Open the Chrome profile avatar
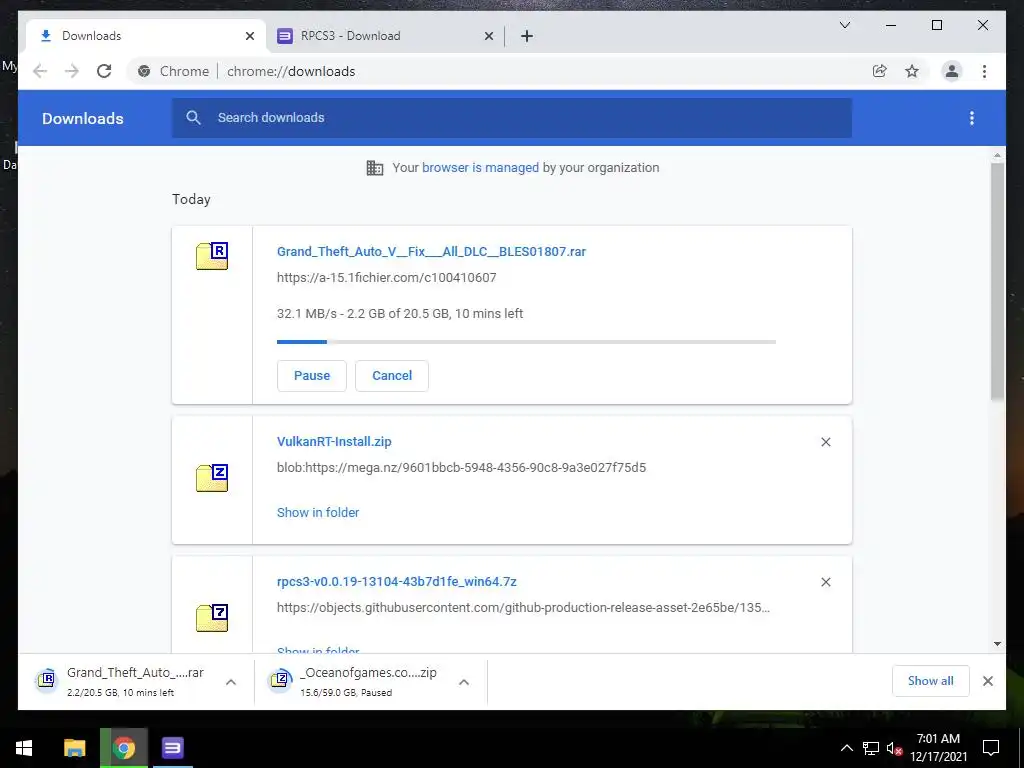The image size is (1024, 768). (952, 71)
